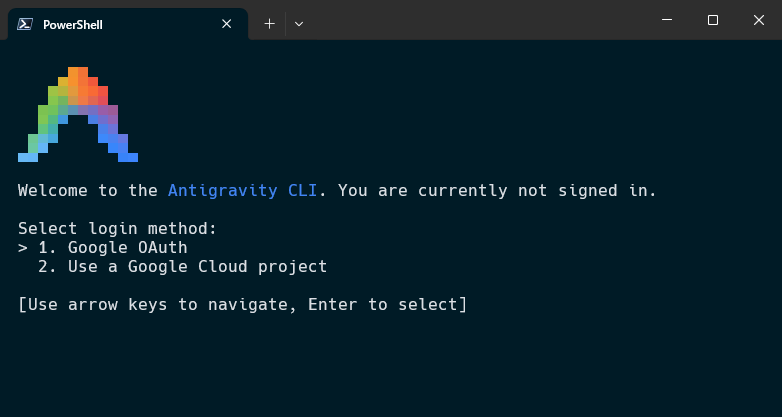Click the arrow keys navigation hint text
Screen dimensions: 782x417
(x=242, y=304)
